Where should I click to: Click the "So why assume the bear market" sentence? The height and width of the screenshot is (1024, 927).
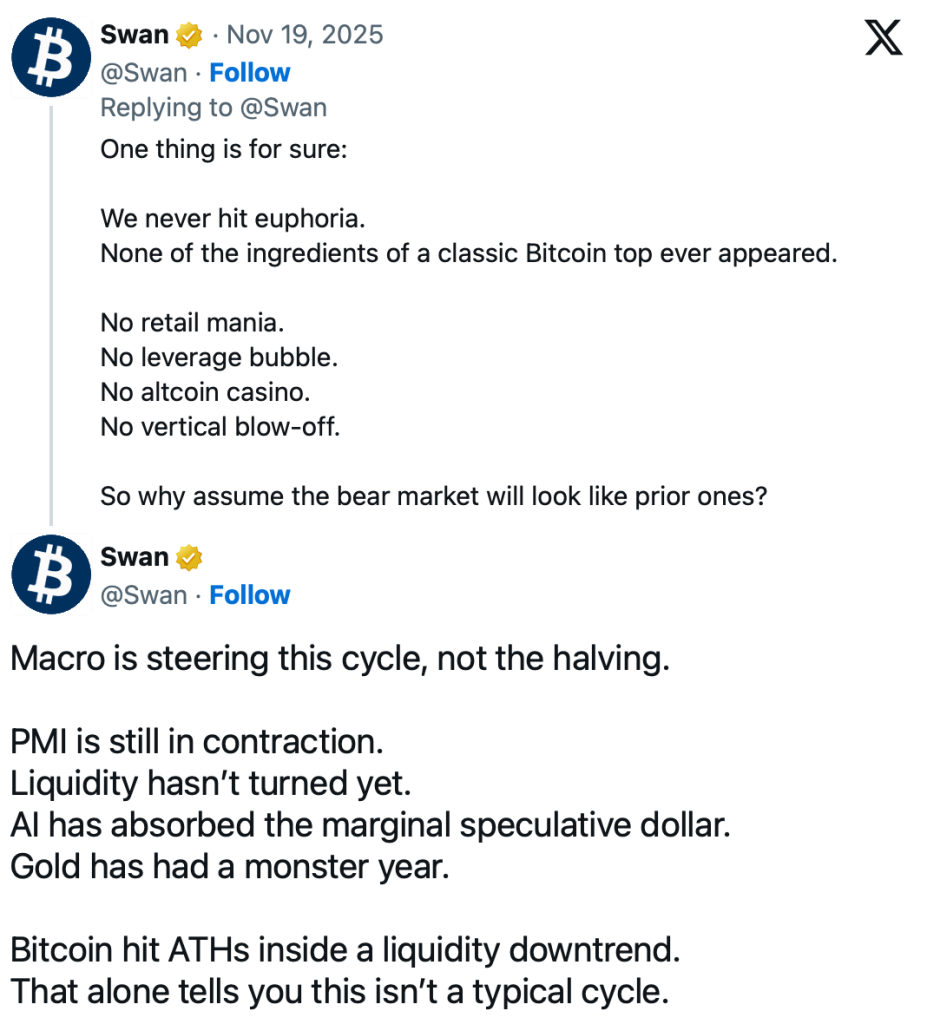point(433,496)
